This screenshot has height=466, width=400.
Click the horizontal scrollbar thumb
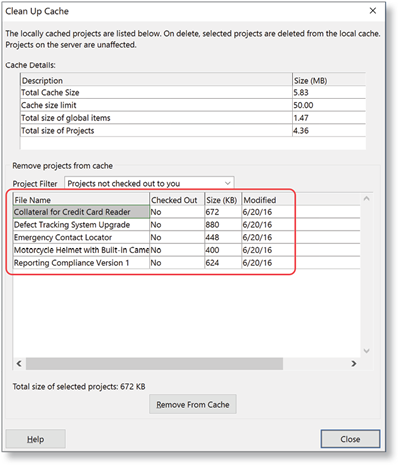[154, 364]
